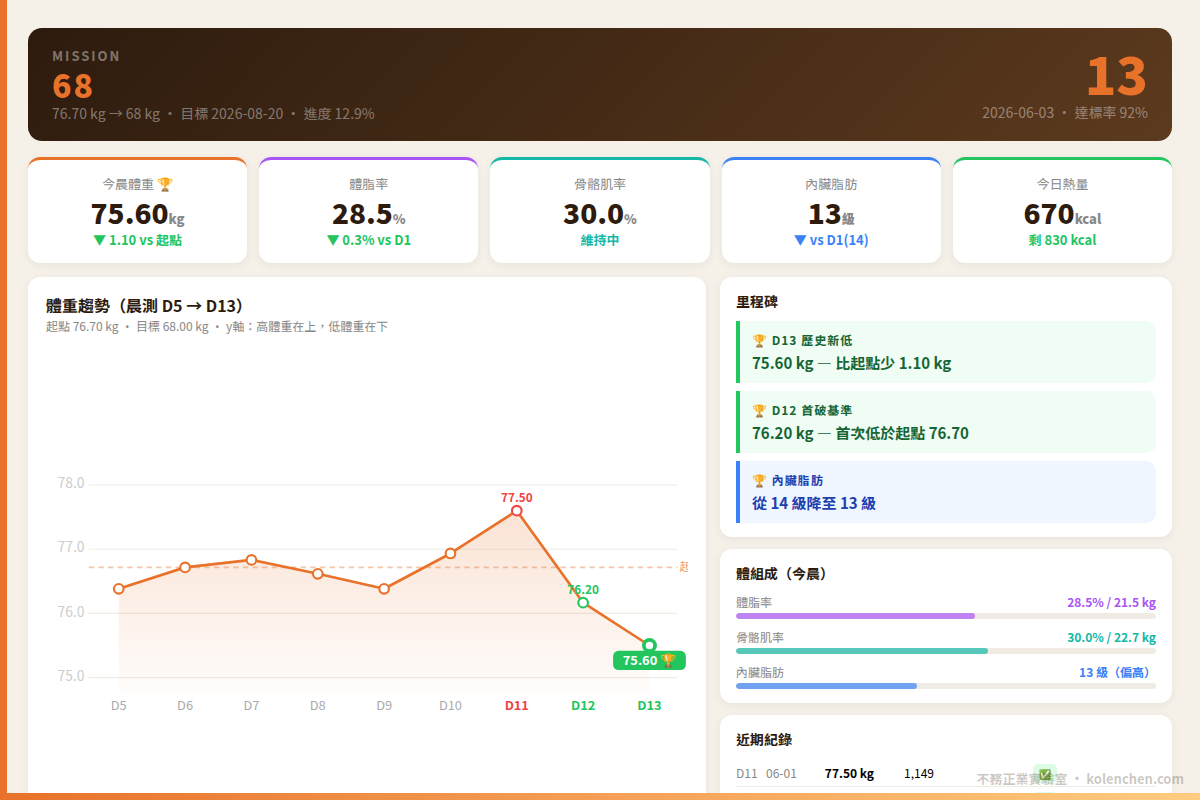The image size is (1200, 800).
Task: Click the trophy icon in D13 歷史新低 milestone
Action: point(759,340)
